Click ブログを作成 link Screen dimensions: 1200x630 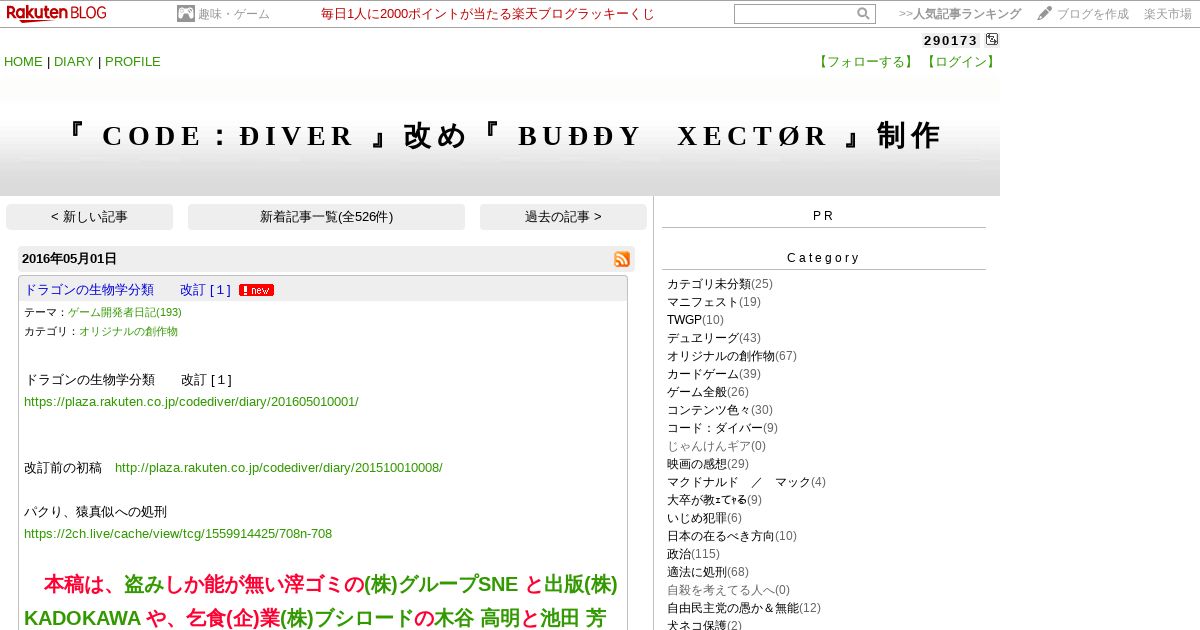[x=1093, y=14]
